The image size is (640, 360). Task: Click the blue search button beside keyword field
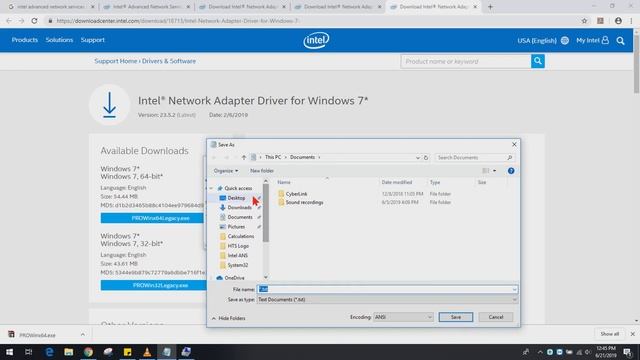538,61
